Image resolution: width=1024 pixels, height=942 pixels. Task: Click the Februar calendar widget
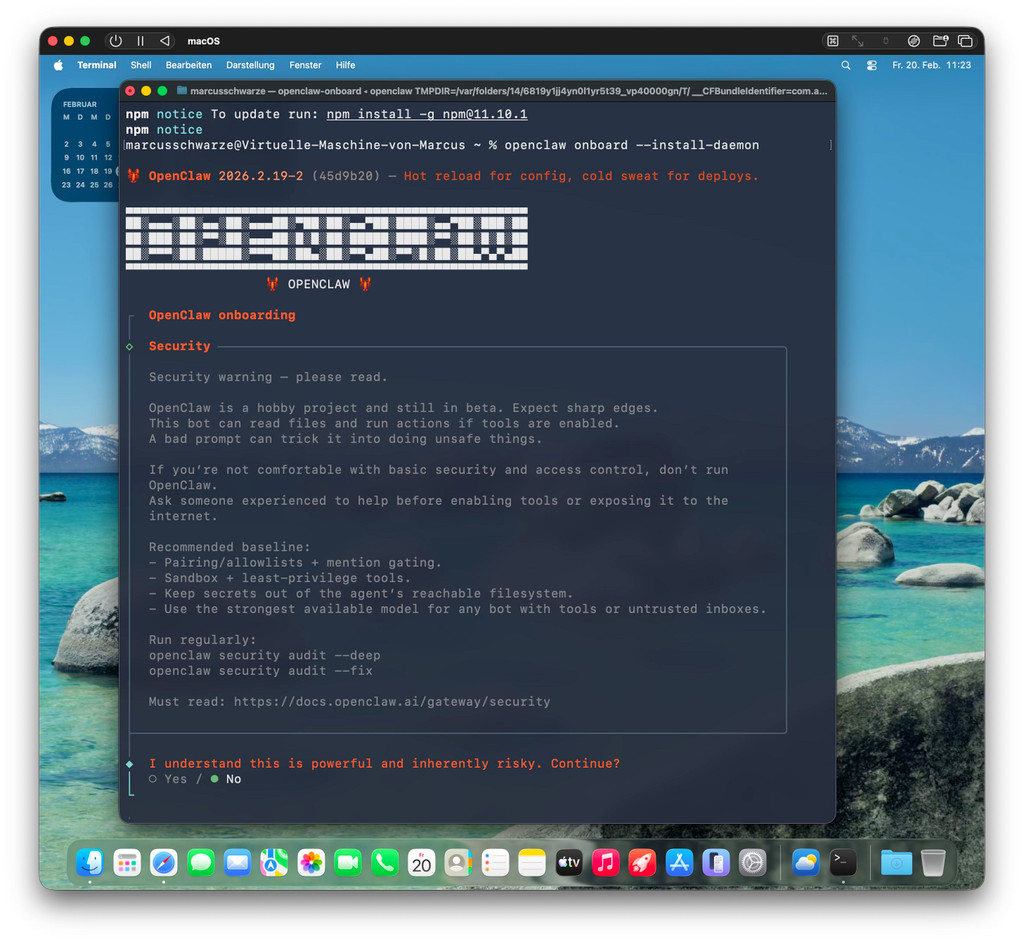click(88, 145)
